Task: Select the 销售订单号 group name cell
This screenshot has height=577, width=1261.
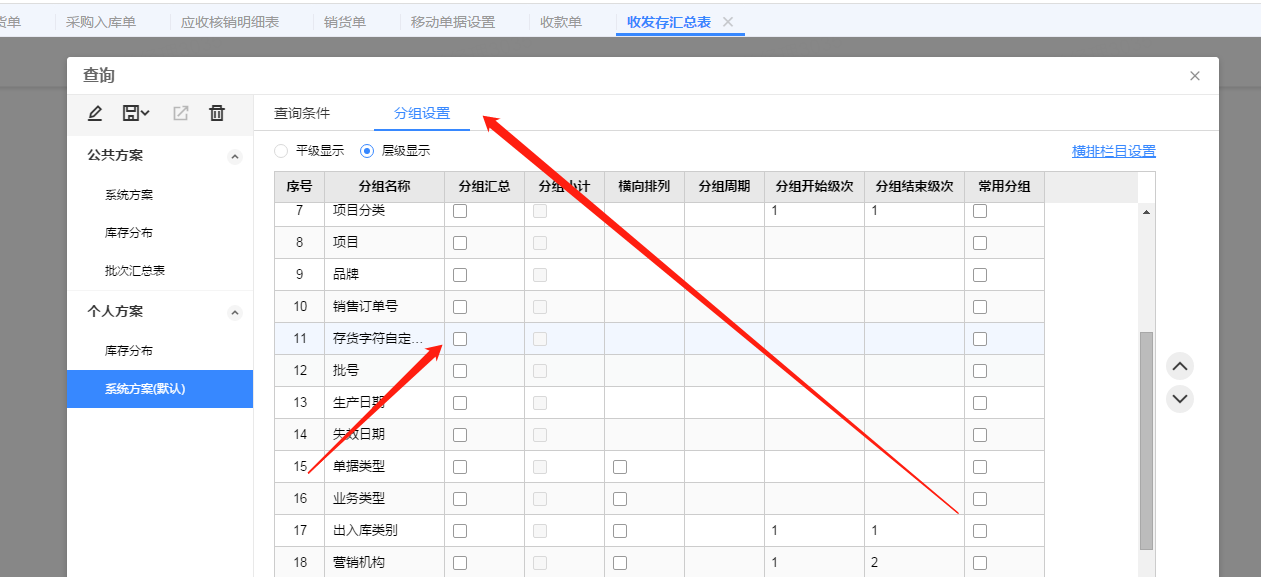Action: (385, 307)
